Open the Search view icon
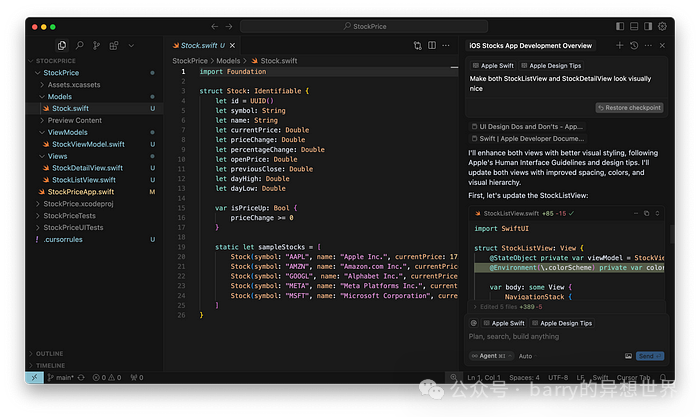The height and width of the screenshot is (417, 700). pyautogui.click(x=79, y=45)
